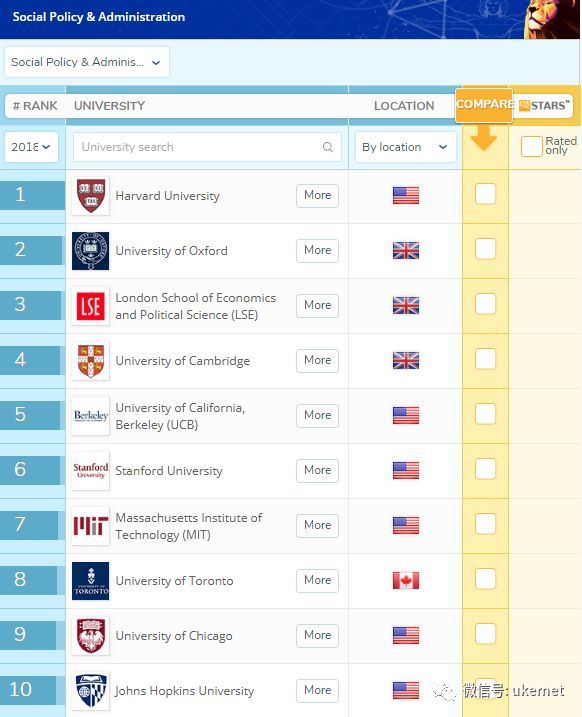Screen dimensions: 582x717
Task: Open the University of Chicago name link
Action: 174,636
